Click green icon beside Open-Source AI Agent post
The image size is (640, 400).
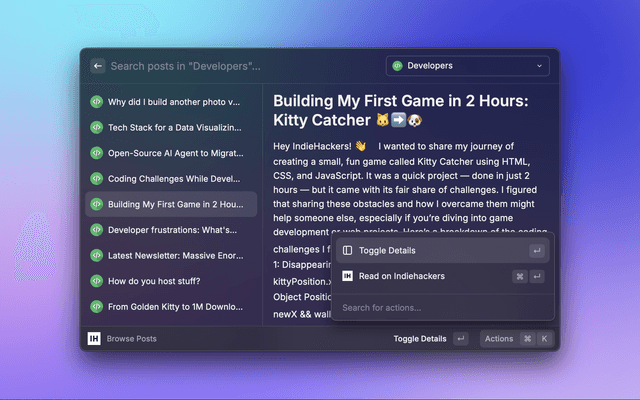[x=97, y=153]
